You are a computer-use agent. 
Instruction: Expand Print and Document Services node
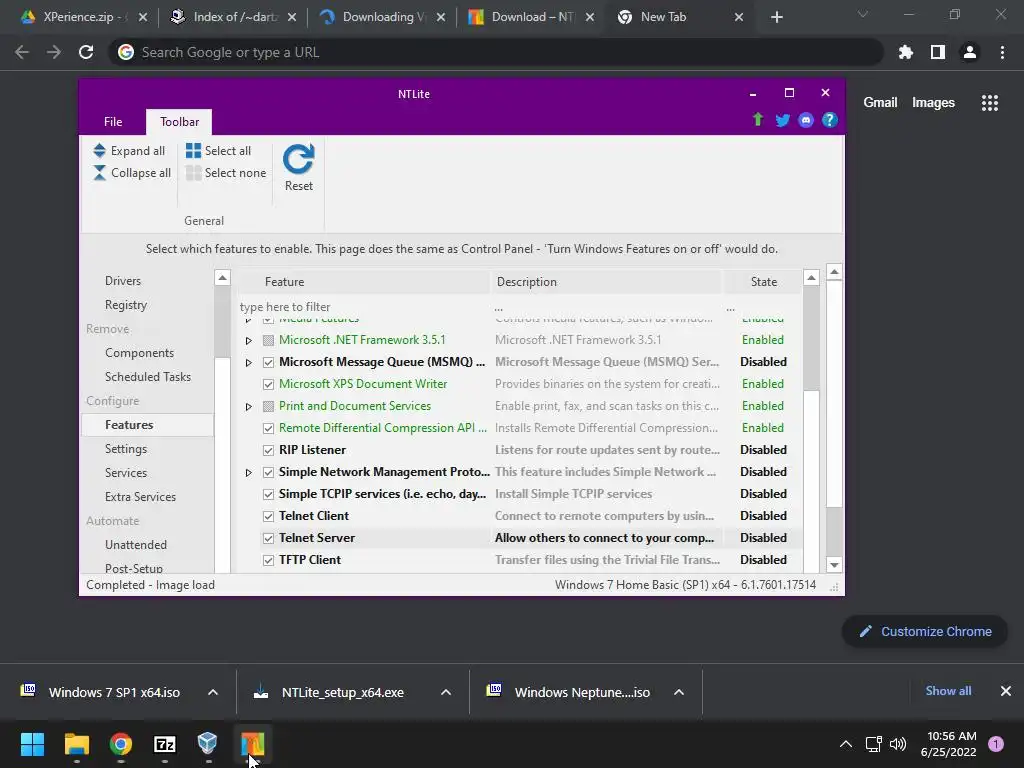(248, 406)
